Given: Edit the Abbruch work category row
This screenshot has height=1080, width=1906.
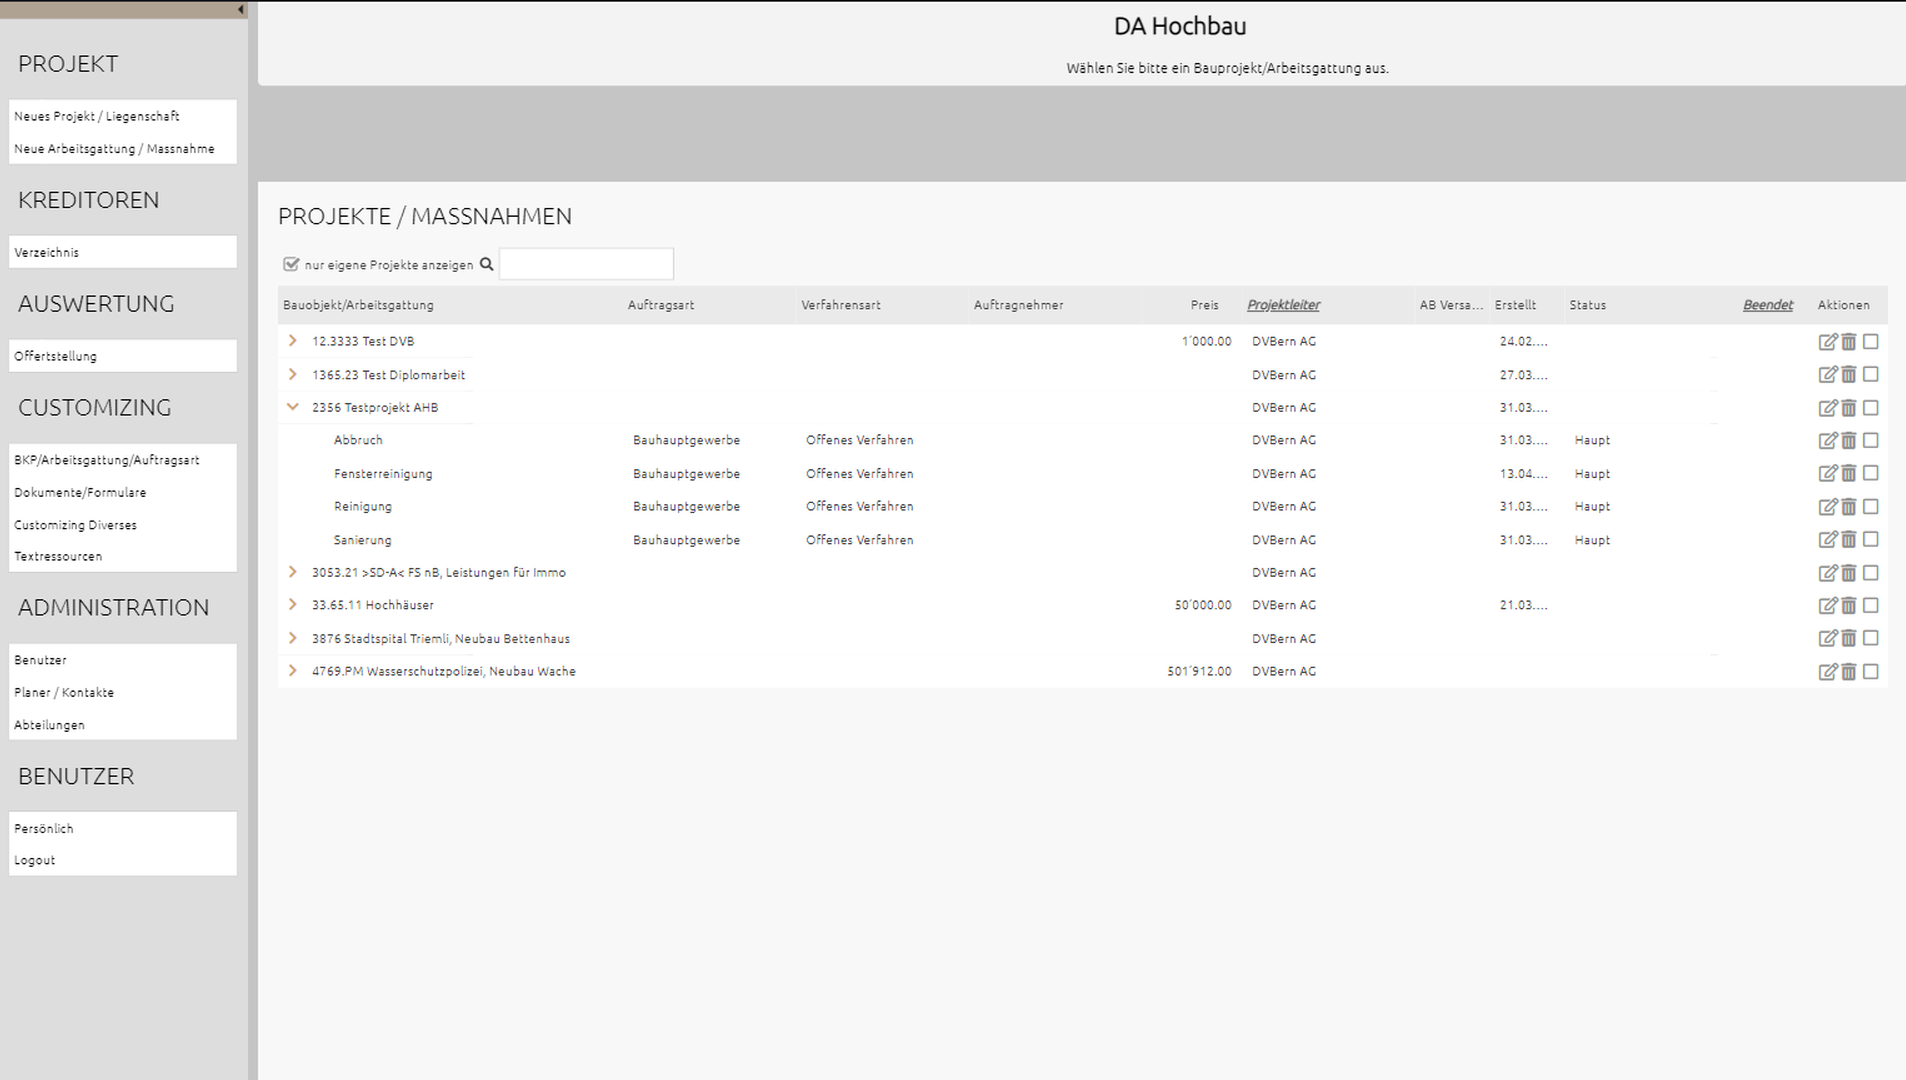Looking at the screenshot, I should pyautogui.click(x=1827, y=441).
